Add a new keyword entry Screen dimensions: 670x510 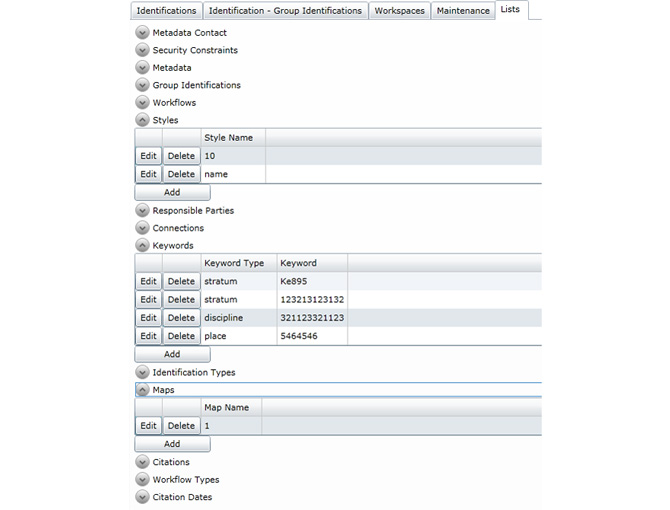coord(172,354)
